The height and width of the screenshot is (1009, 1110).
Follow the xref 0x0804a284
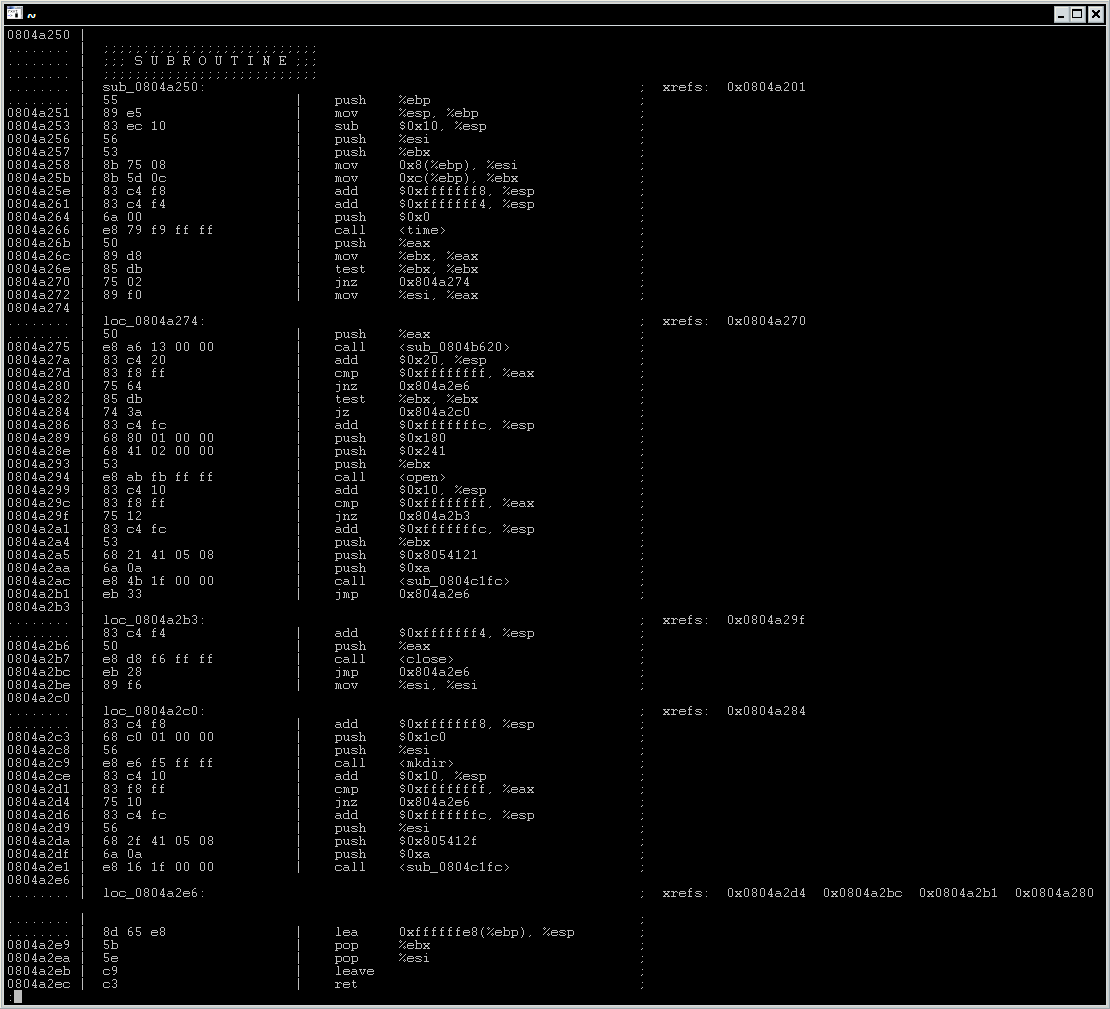coord(766,711)
